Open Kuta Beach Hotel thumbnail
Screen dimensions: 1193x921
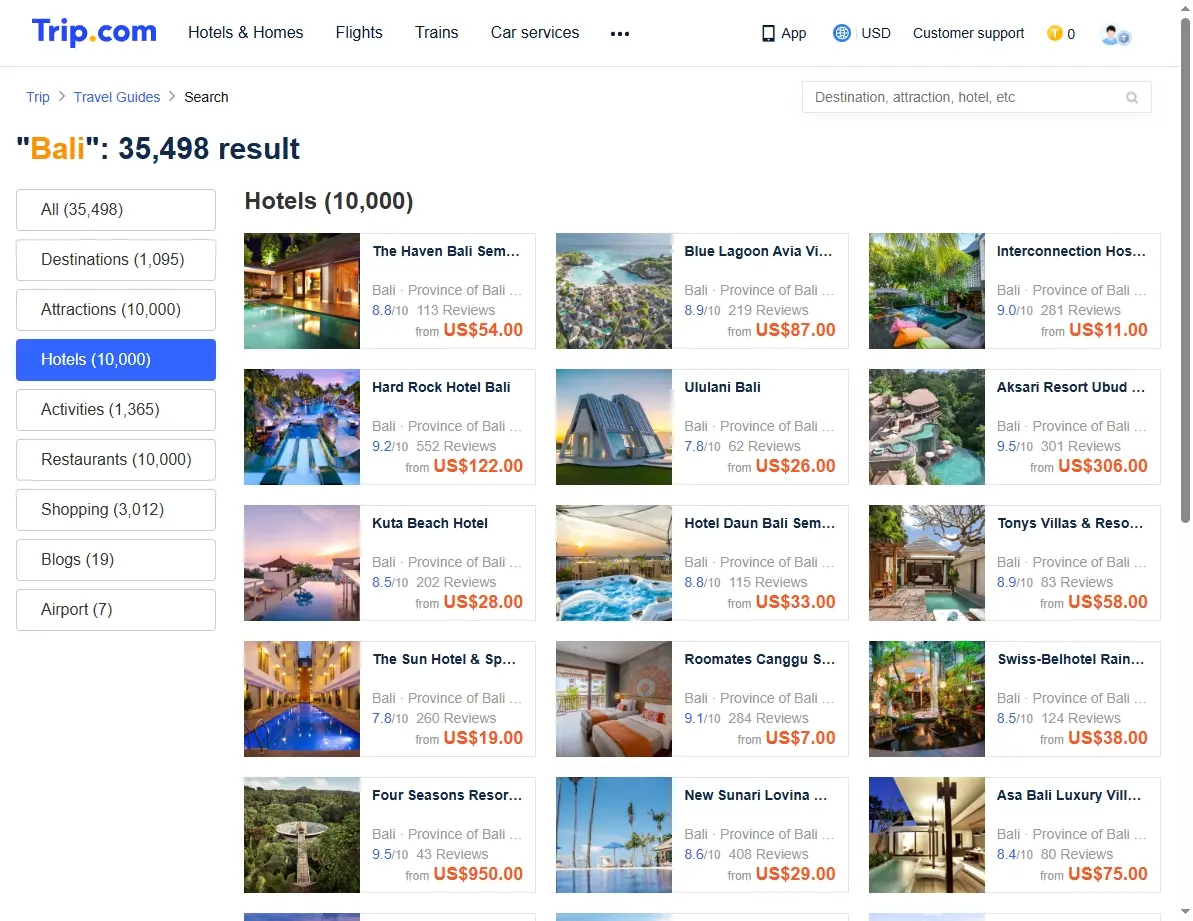point(302,564)
